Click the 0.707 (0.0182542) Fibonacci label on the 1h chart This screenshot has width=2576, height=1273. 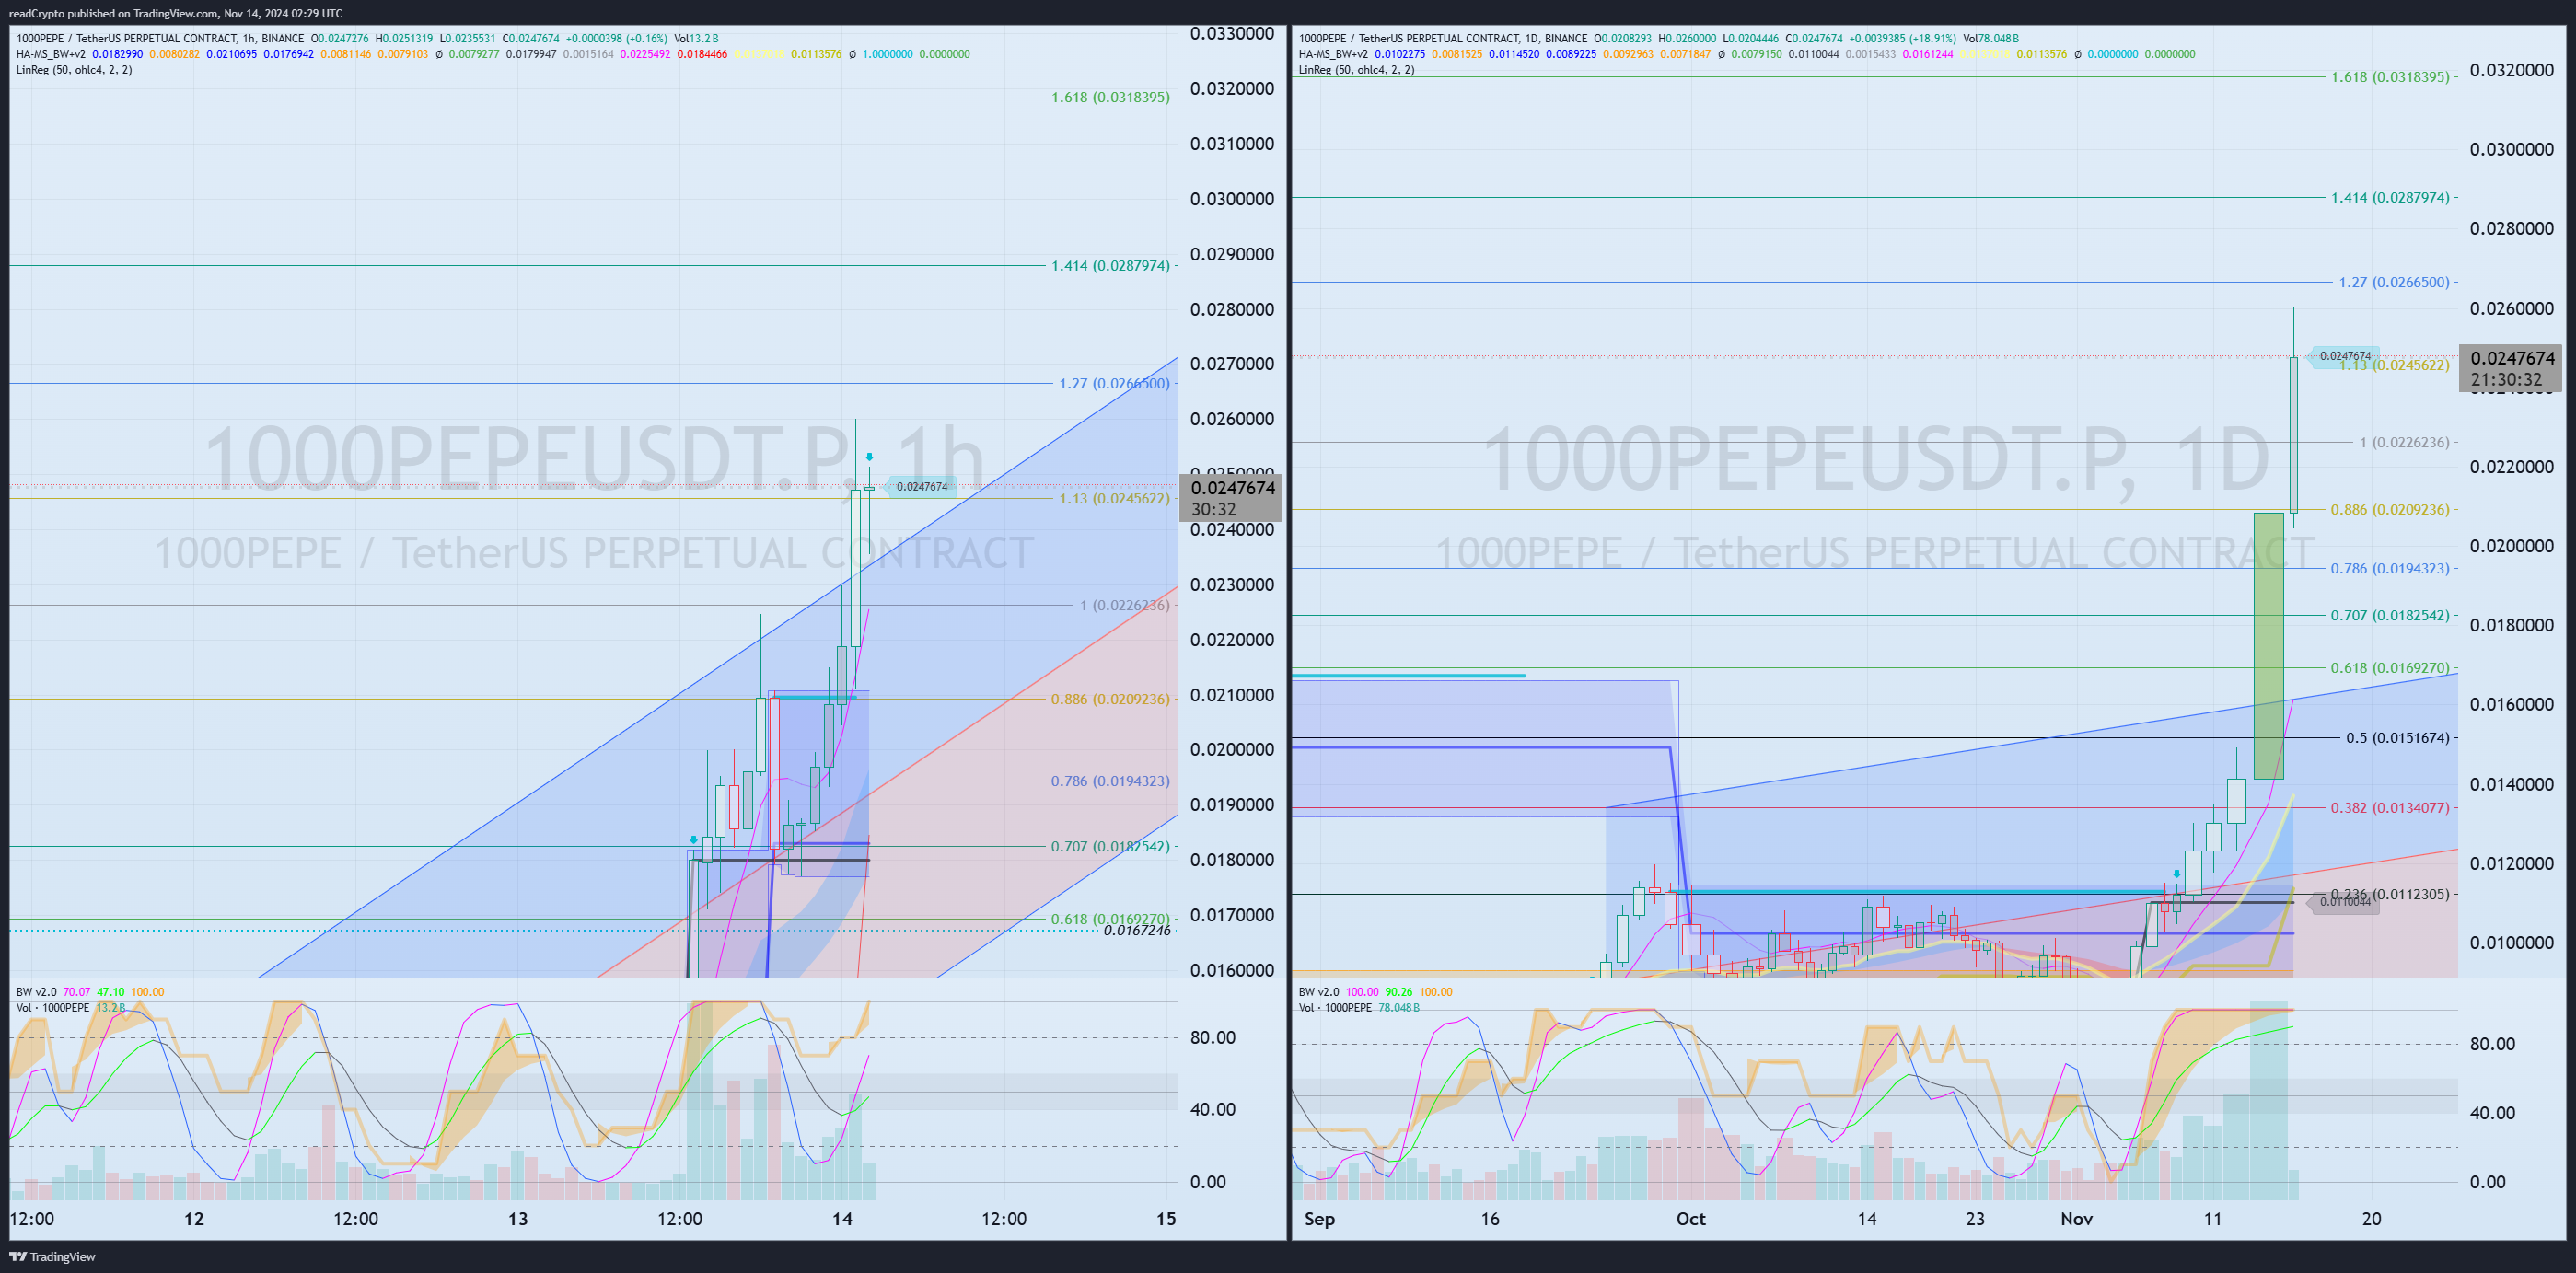click(x=1110, y=846)
